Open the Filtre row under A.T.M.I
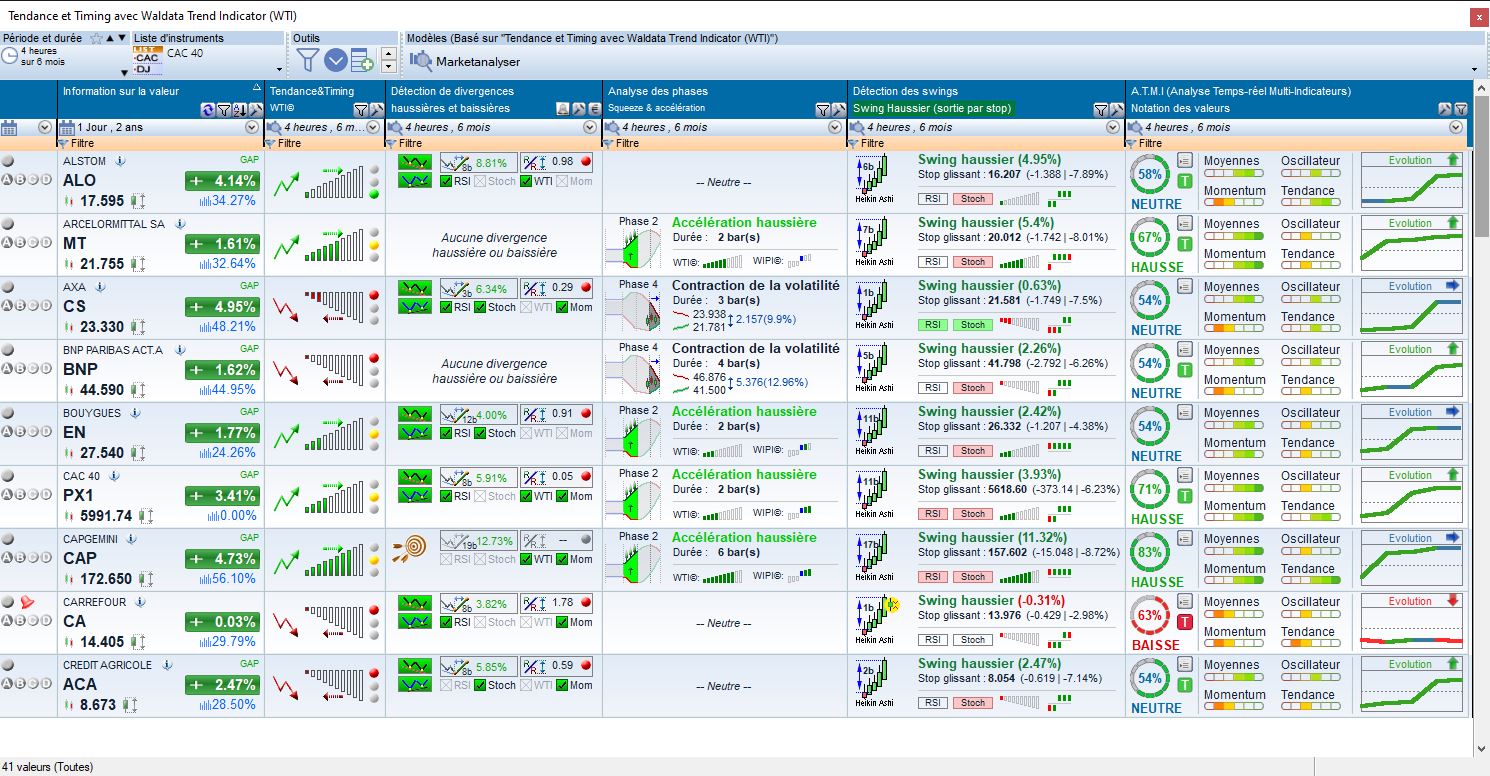The height and width of the screenshot is (776, 1490). click(1298, 143)
